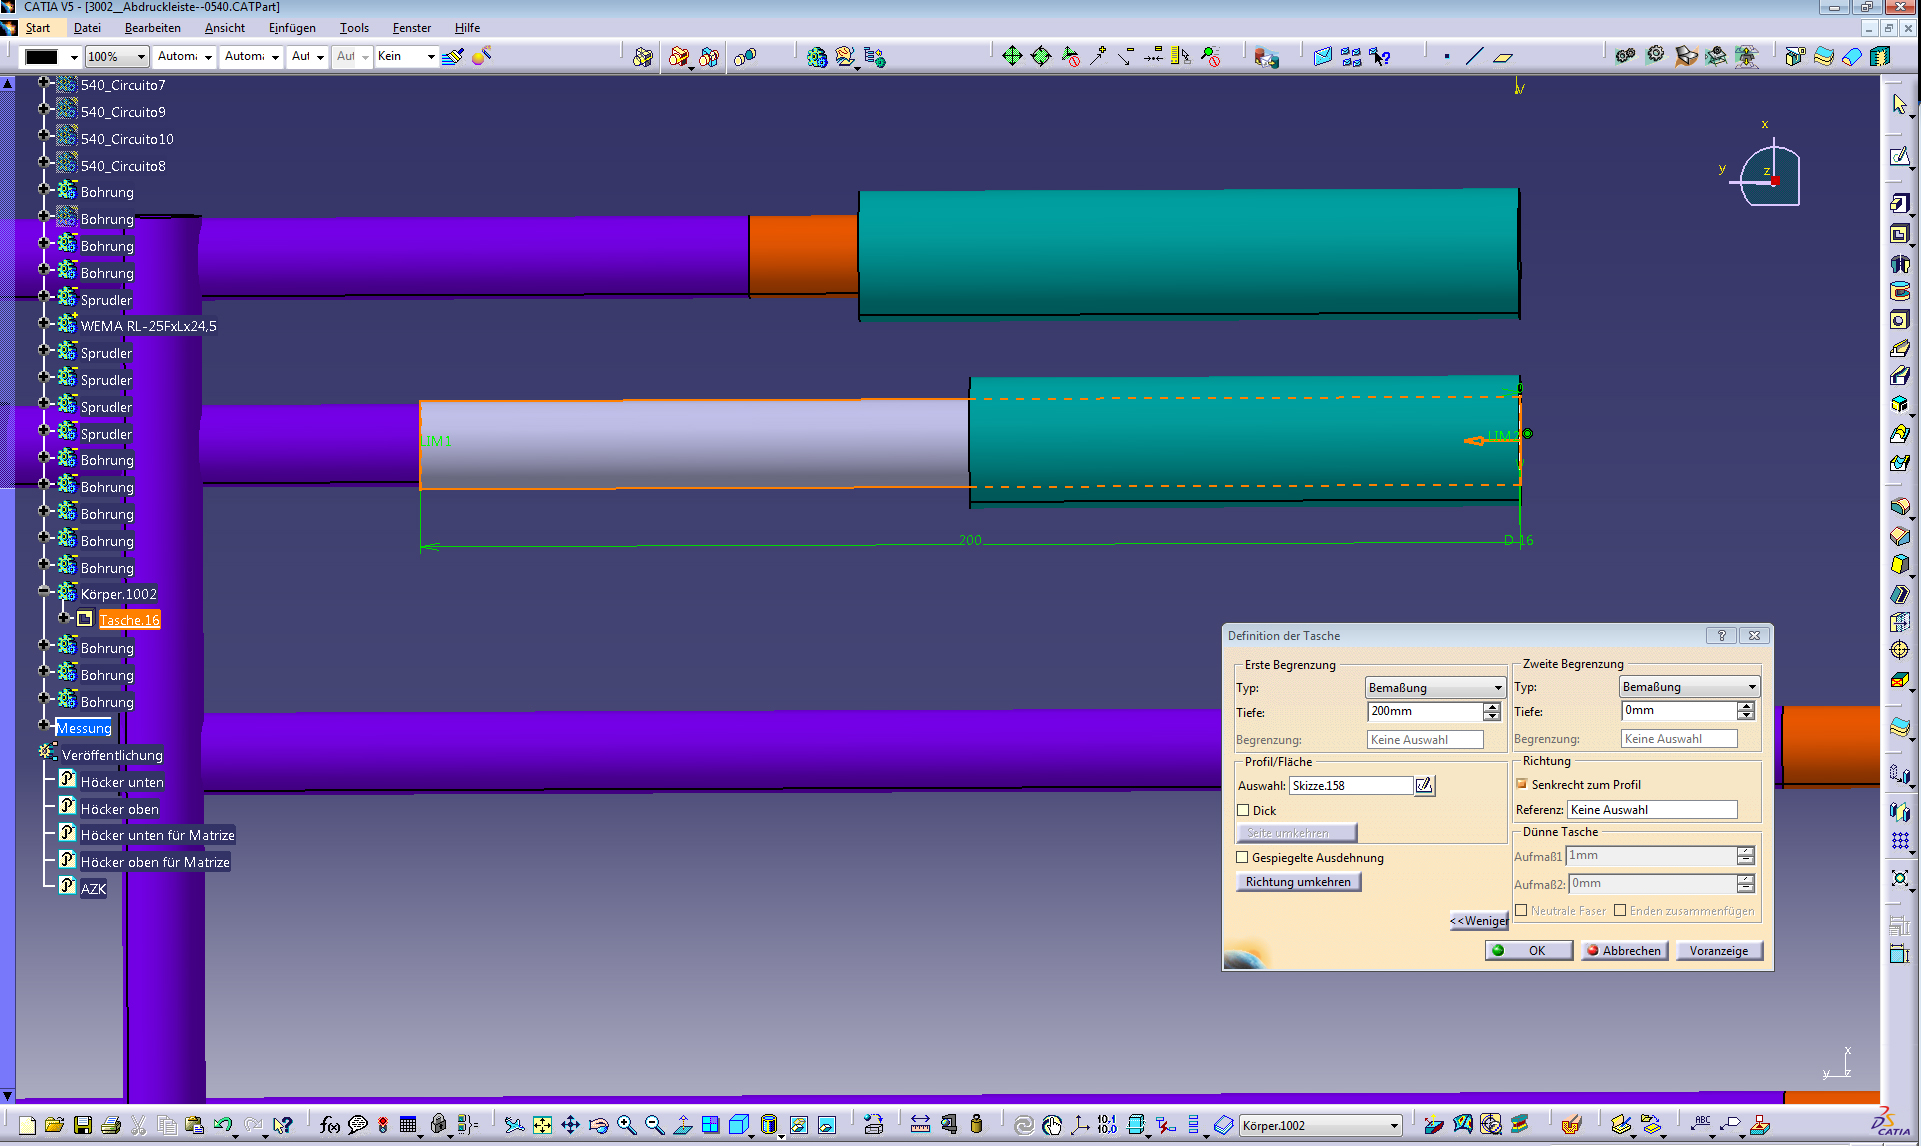Click the New document icon
This screenshot has width=1921, height=1146.
click(27, 1125)
